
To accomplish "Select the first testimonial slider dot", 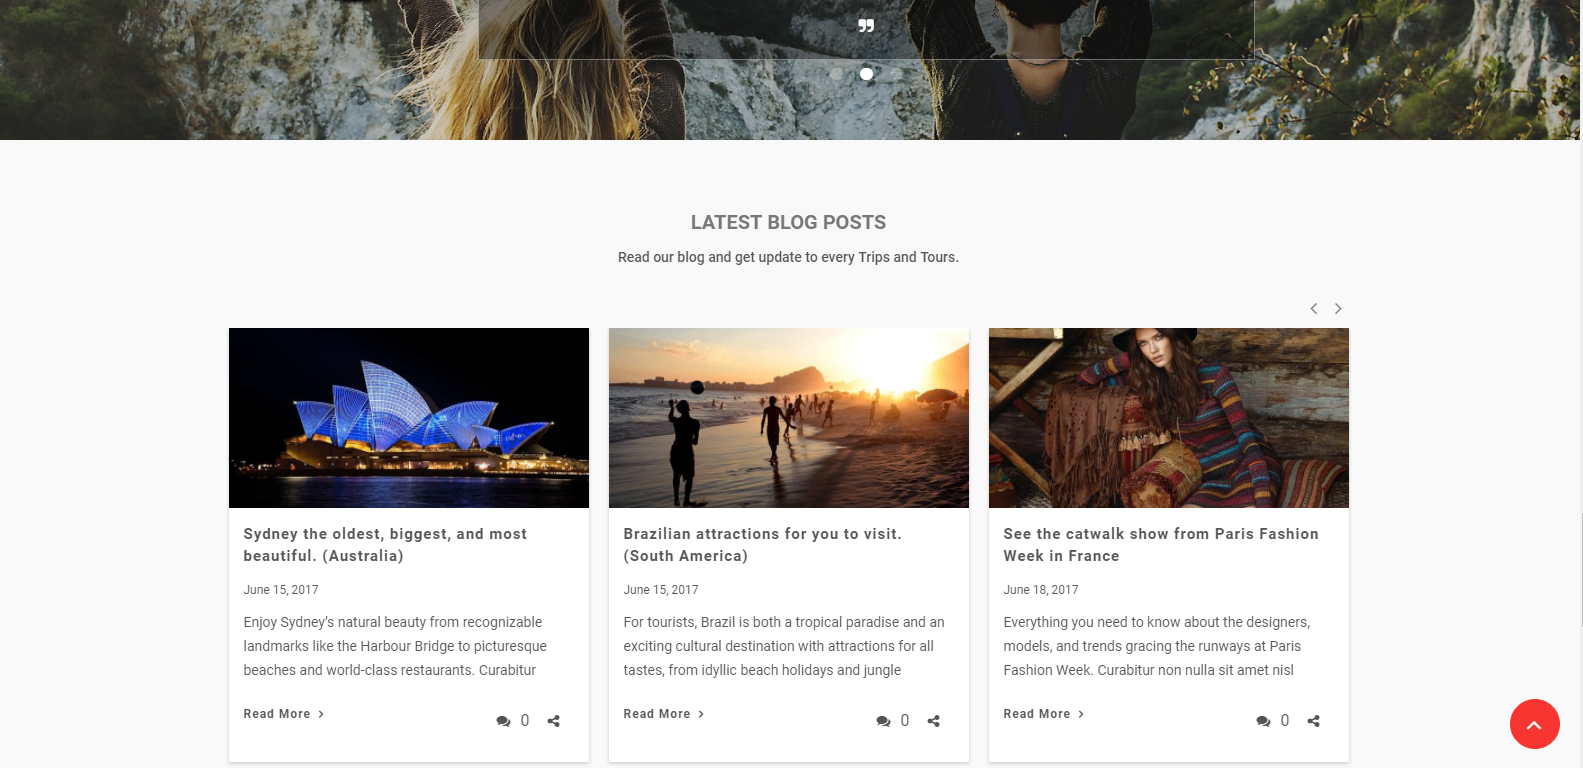I will 837,74.
